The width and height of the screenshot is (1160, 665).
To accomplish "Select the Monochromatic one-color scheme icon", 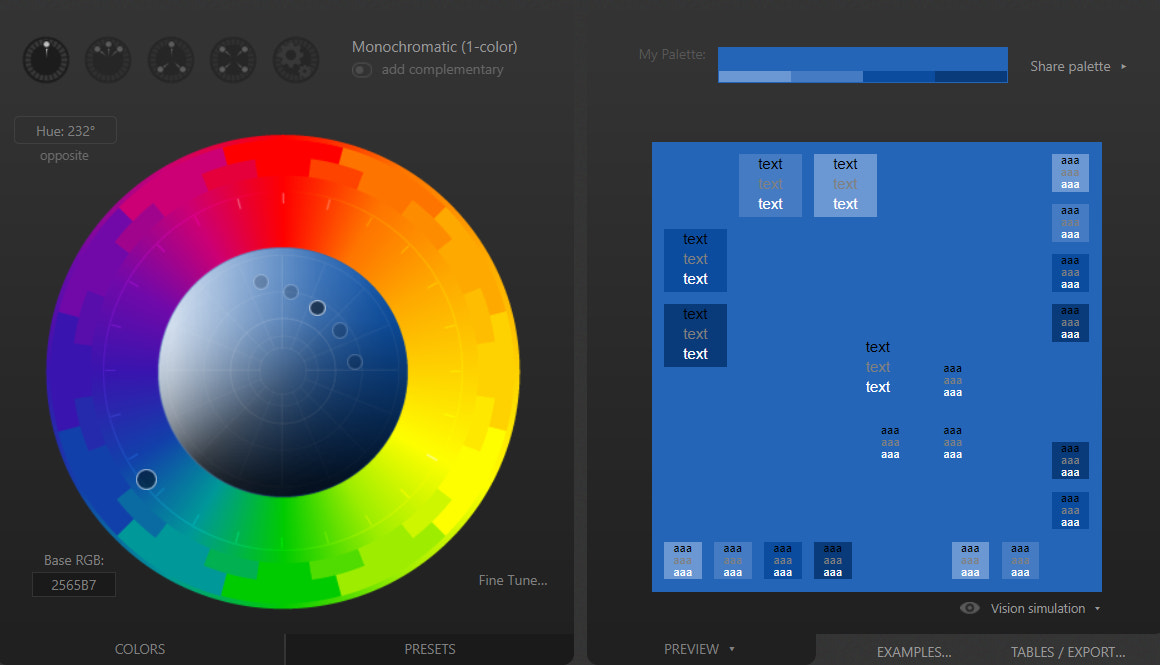I will click(46, 60).
